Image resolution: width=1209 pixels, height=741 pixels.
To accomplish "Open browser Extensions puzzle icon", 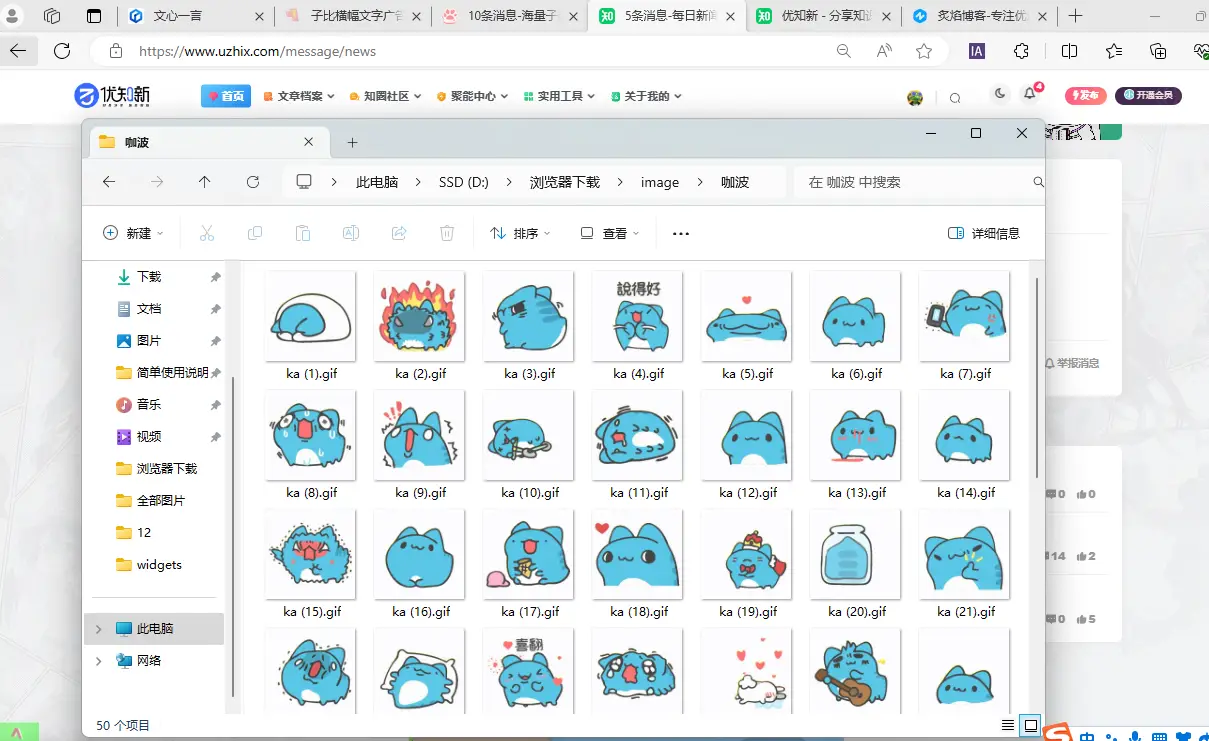I will pyautogui.click(x=1021, y=51).
